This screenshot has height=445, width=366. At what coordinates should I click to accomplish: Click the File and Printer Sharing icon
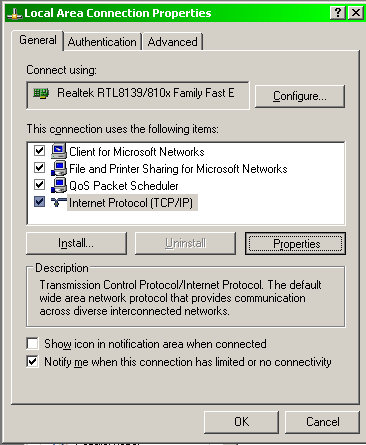[x=59, y=168]
